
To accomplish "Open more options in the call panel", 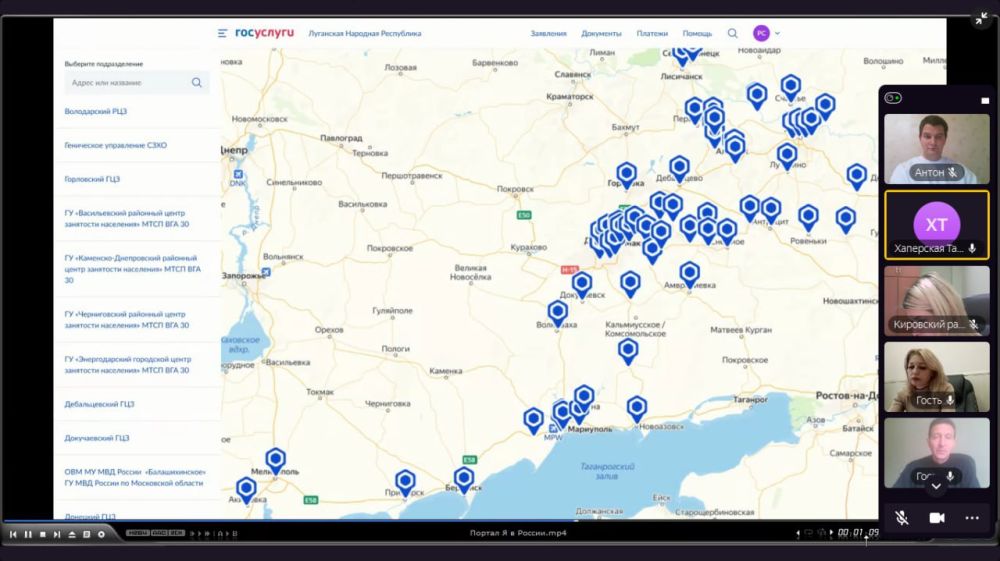I will coord(971,518).
